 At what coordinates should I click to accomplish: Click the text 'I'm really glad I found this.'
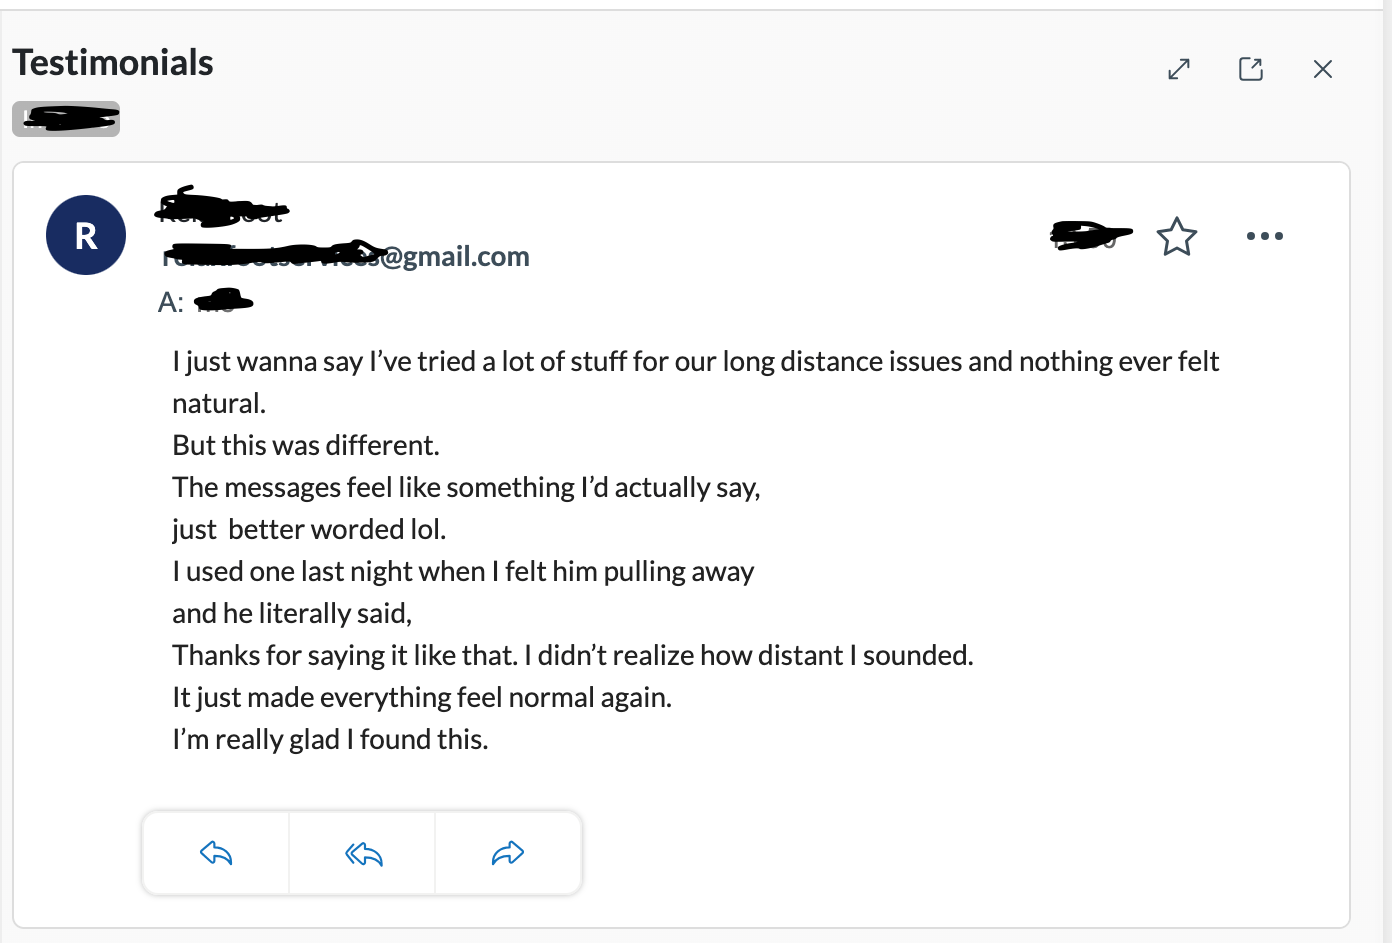(330, 739)
